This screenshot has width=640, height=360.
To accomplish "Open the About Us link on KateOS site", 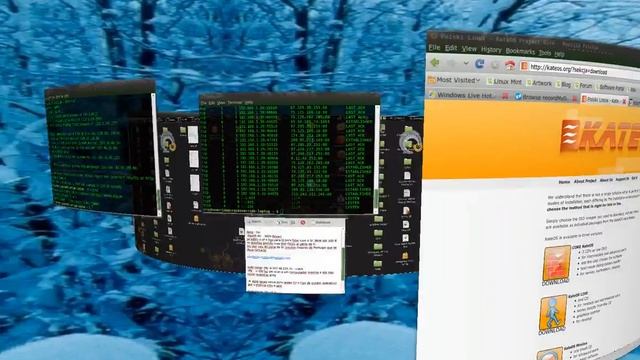I will tap(606, 180).
